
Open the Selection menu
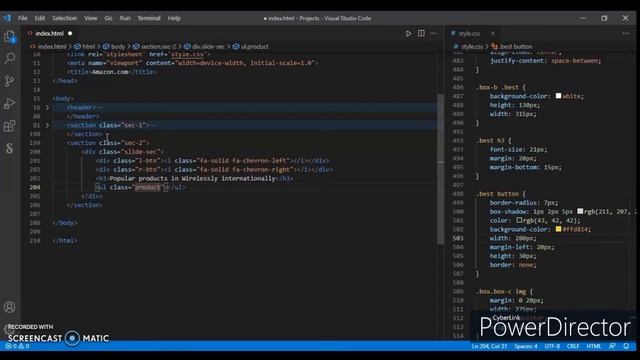coord(64,18)
